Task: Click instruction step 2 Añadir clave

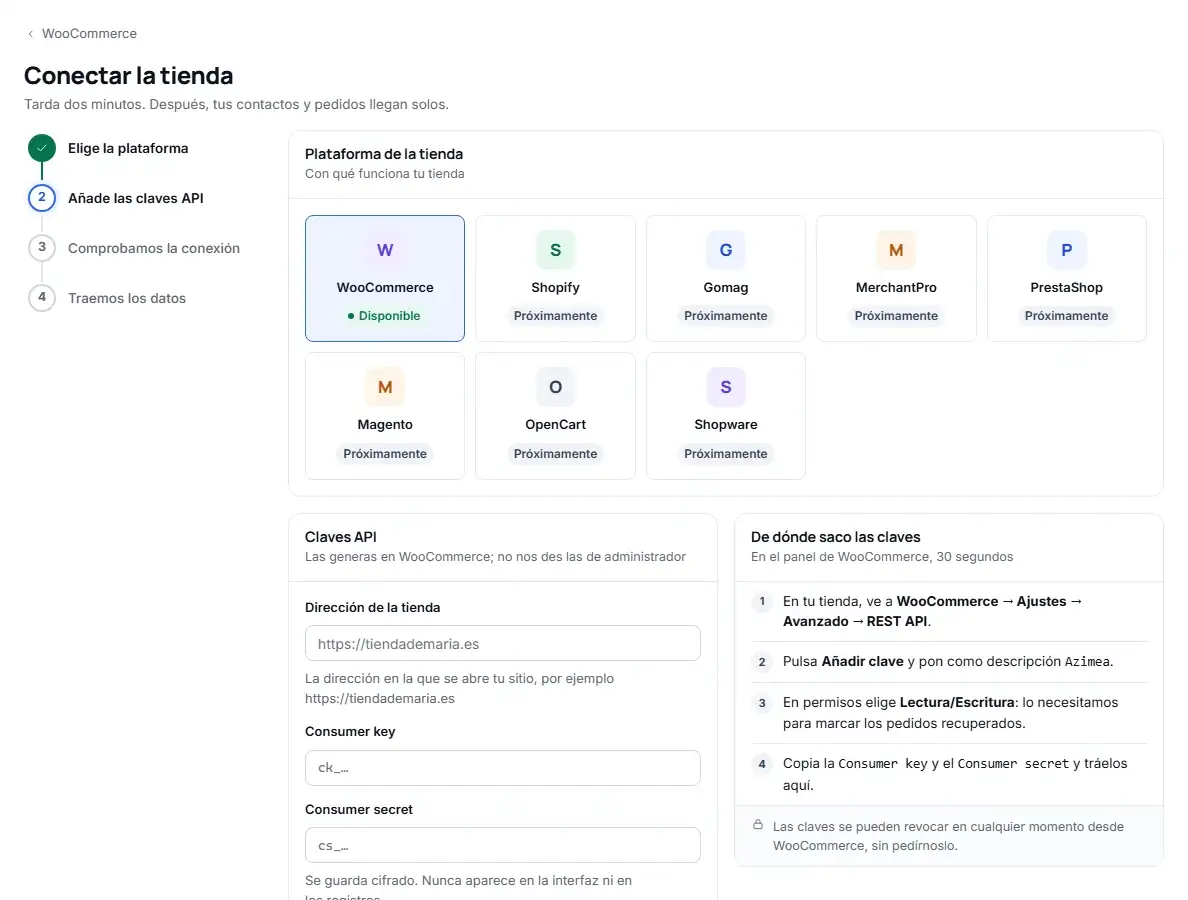Action: tap(949, 661)
